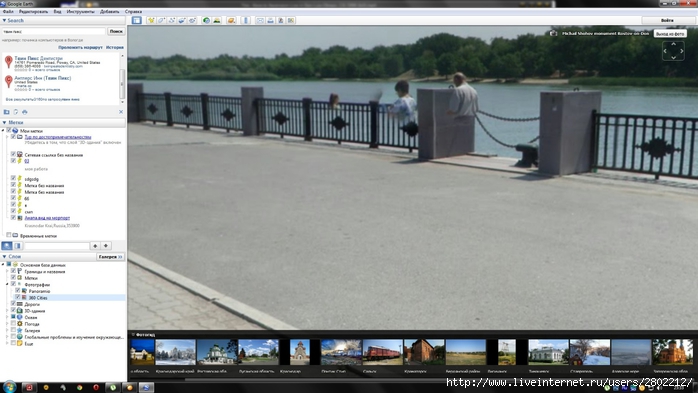The image size is (698, 393).
Task: Open the Инструменты menu
Action: coord(80,12)
